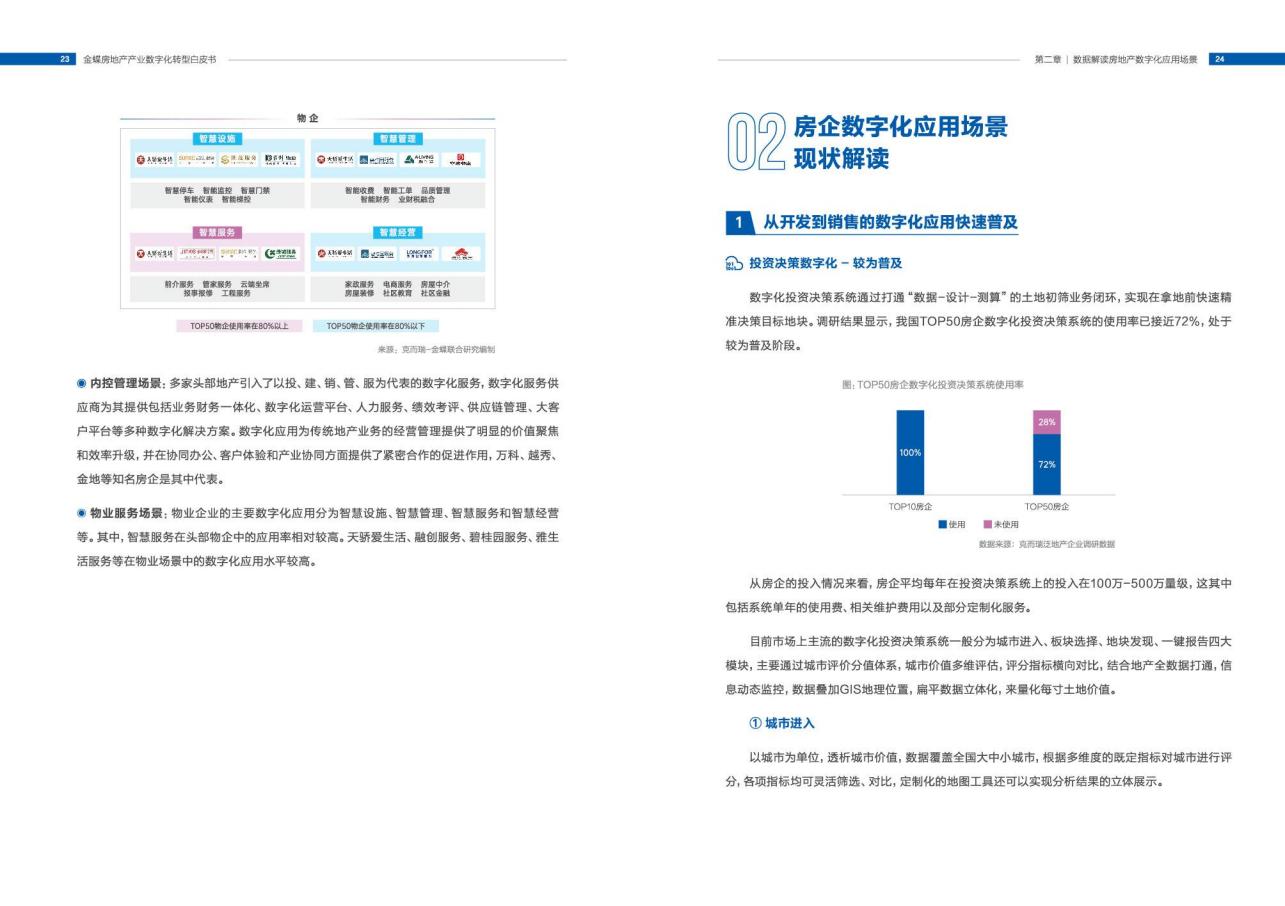
Task: Click 智慧门禁 label
Action: click(255, 190)
